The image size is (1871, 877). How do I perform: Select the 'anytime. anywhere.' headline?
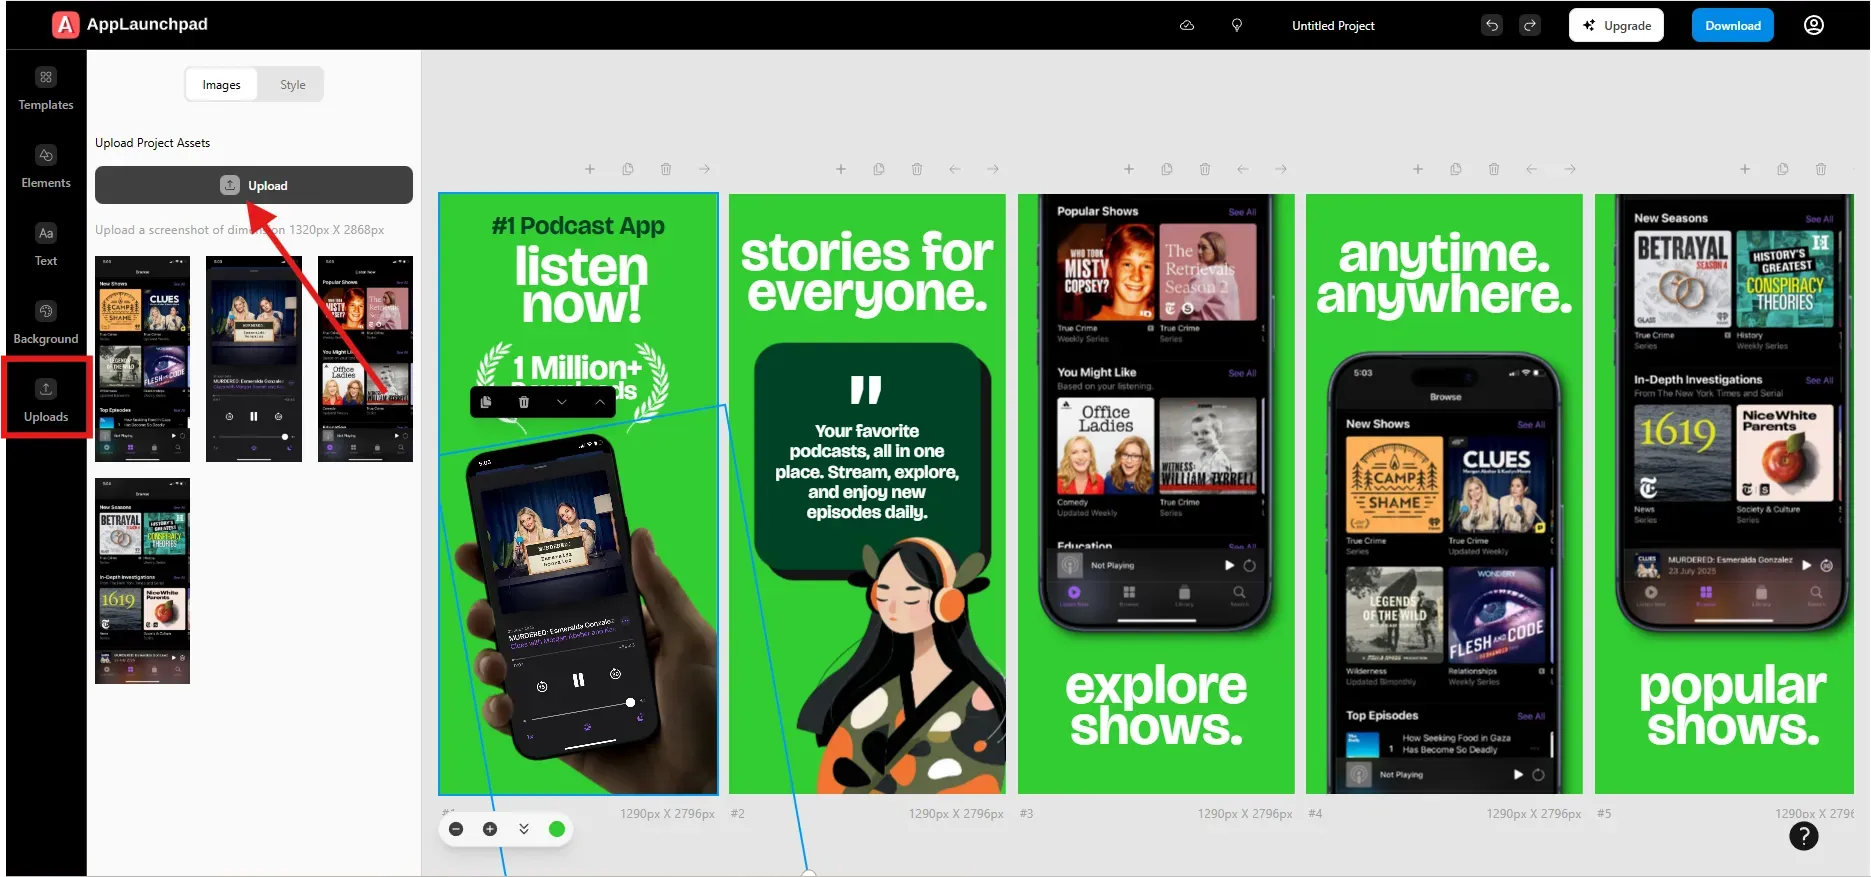(x=1444, y=274)
